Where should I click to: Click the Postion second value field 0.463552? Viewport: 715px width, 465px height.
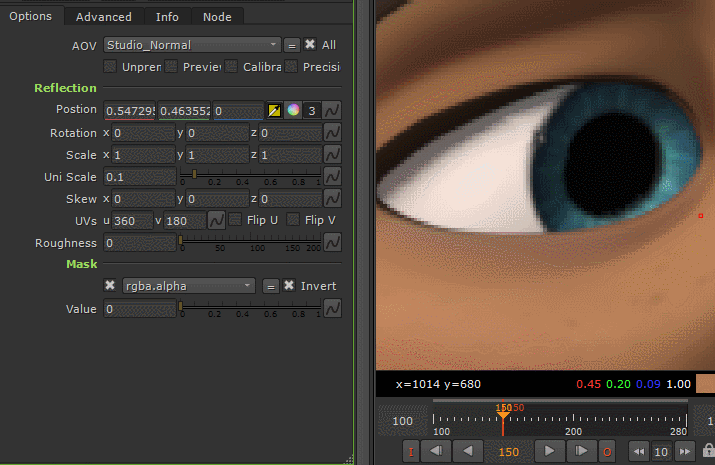tap(184, 111)
